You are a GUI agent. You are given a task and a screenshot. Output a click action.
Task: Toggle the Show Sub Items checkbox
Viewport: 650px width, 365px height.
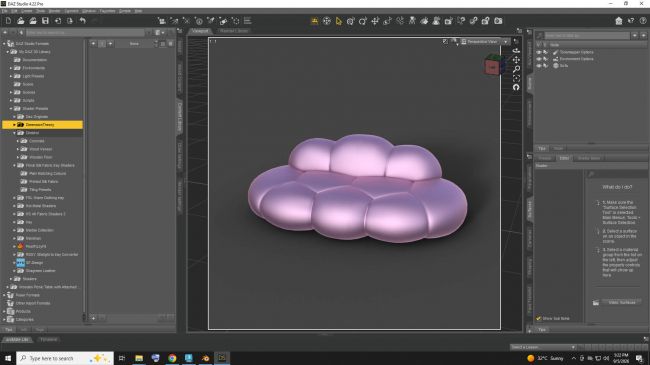[538, 318]
